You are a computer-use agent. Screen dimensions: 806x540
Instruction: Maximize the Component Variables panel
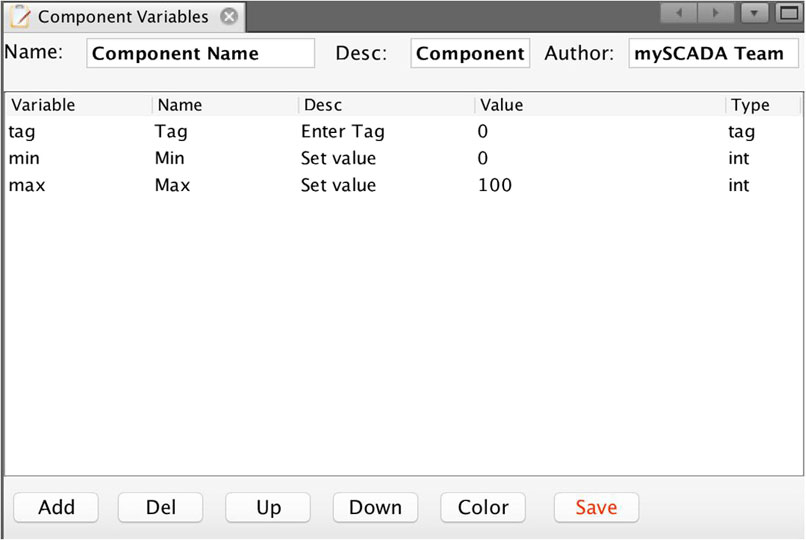tap(789, 13)
